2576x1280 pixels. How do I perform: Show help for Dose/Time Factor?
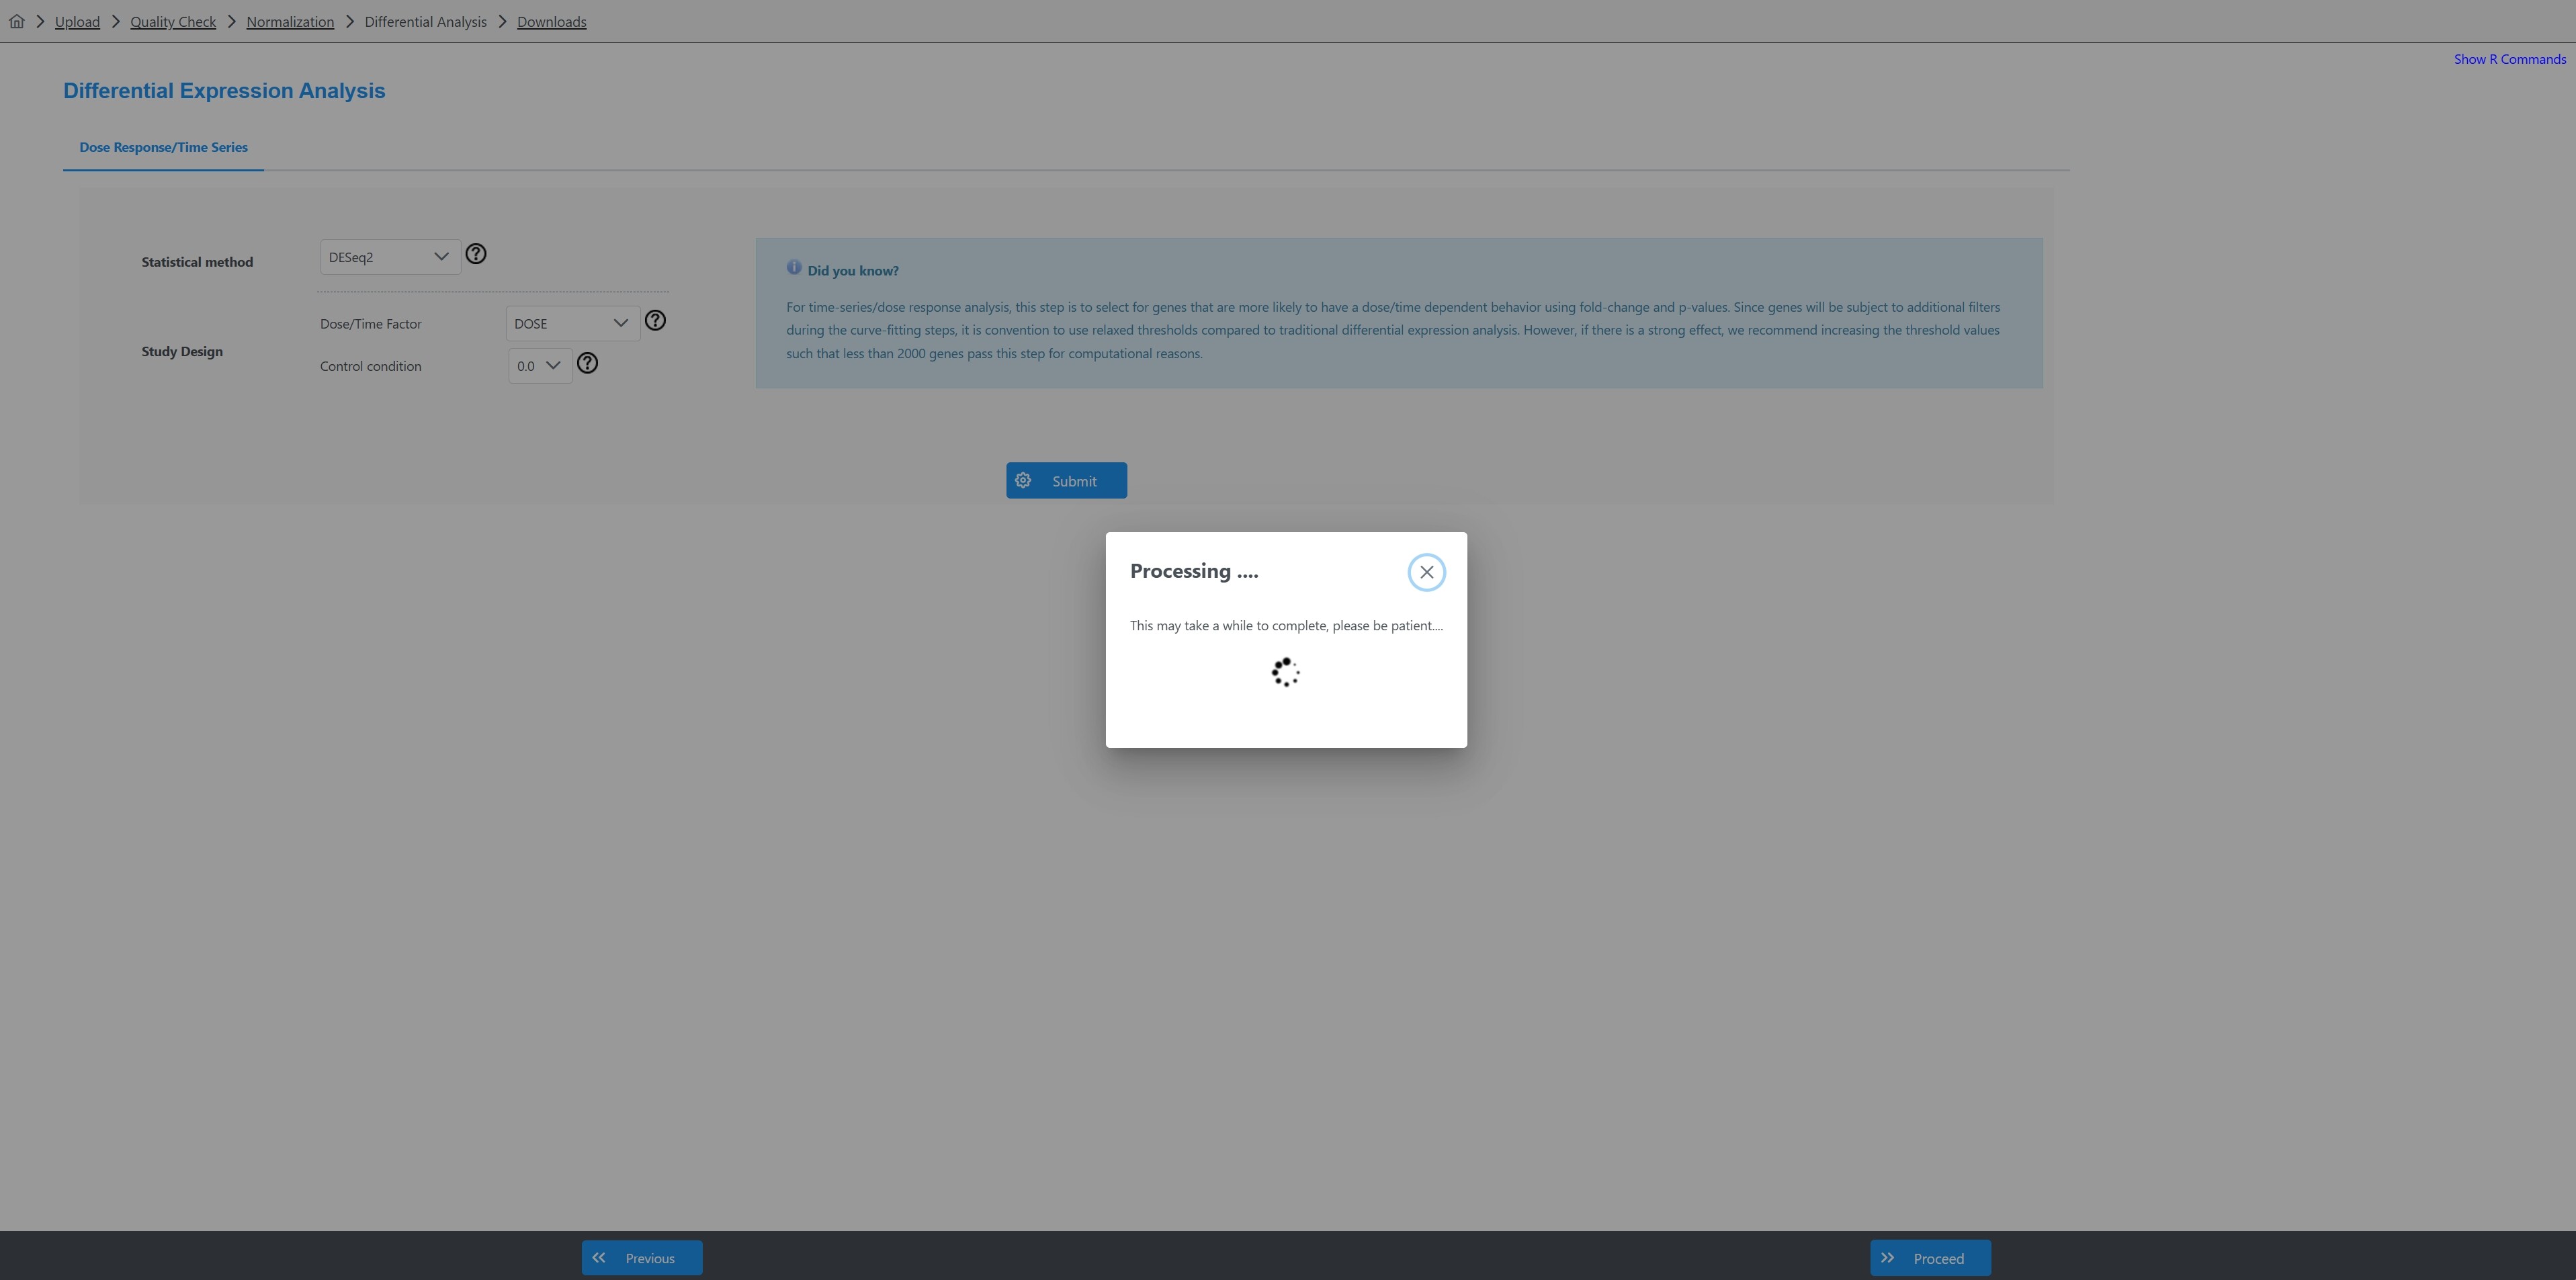(x=655, y=320)
